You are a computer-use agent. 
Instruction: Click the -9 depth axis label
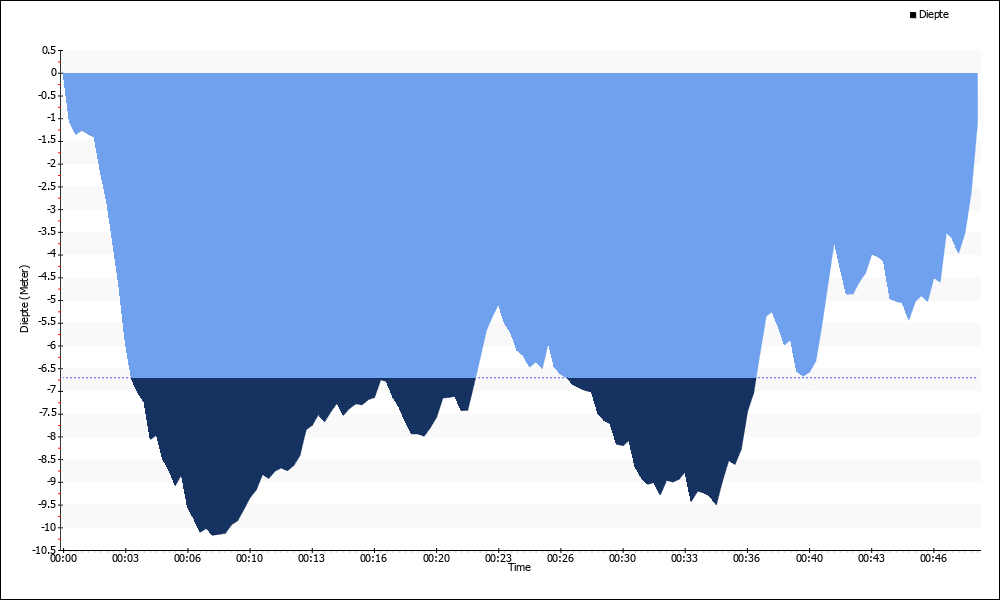51,482
